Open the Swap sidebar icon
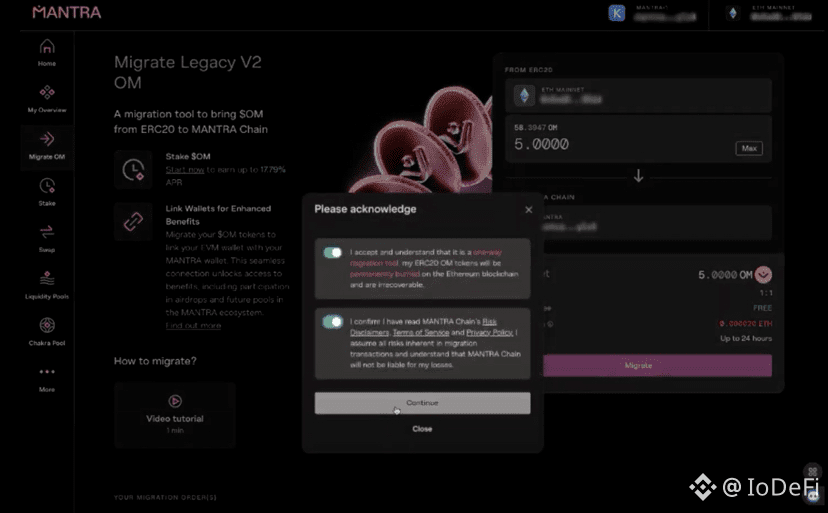This screenshot has width=828, height=513. click(x=47, y=232)
